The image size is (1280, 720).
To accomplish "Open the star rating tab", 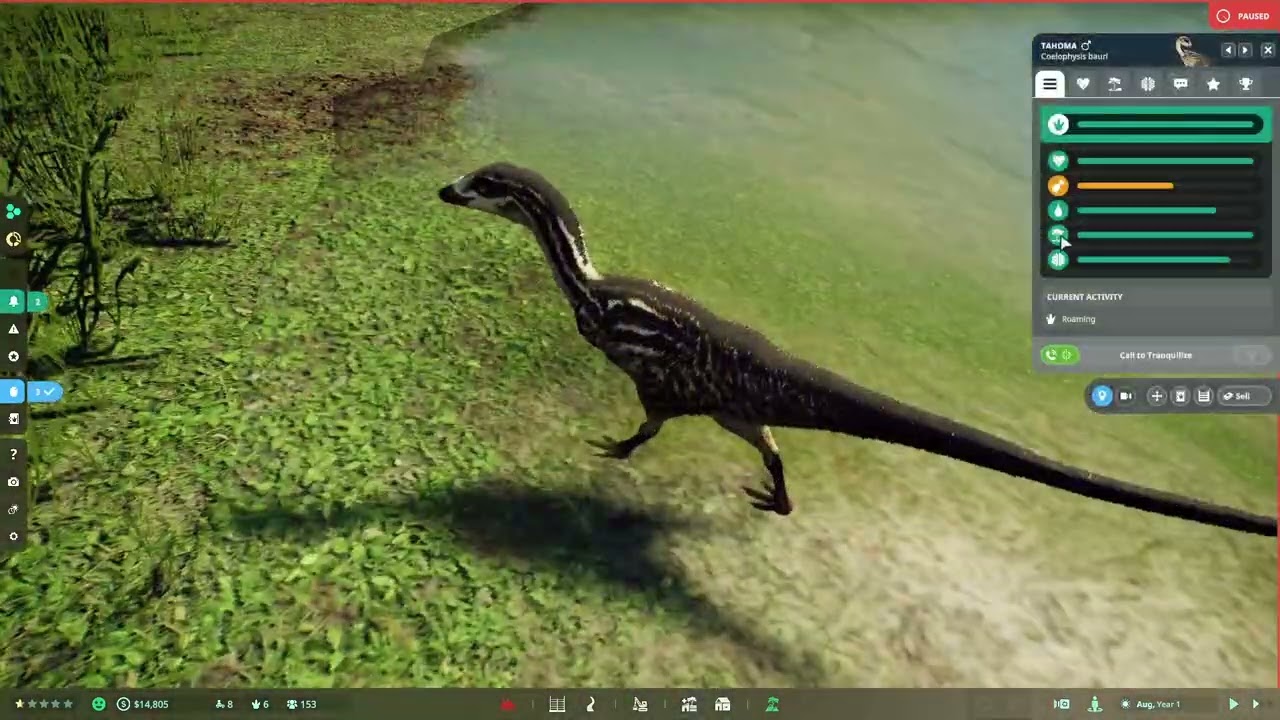I will pyautogui.click(x=1213, y=84).
